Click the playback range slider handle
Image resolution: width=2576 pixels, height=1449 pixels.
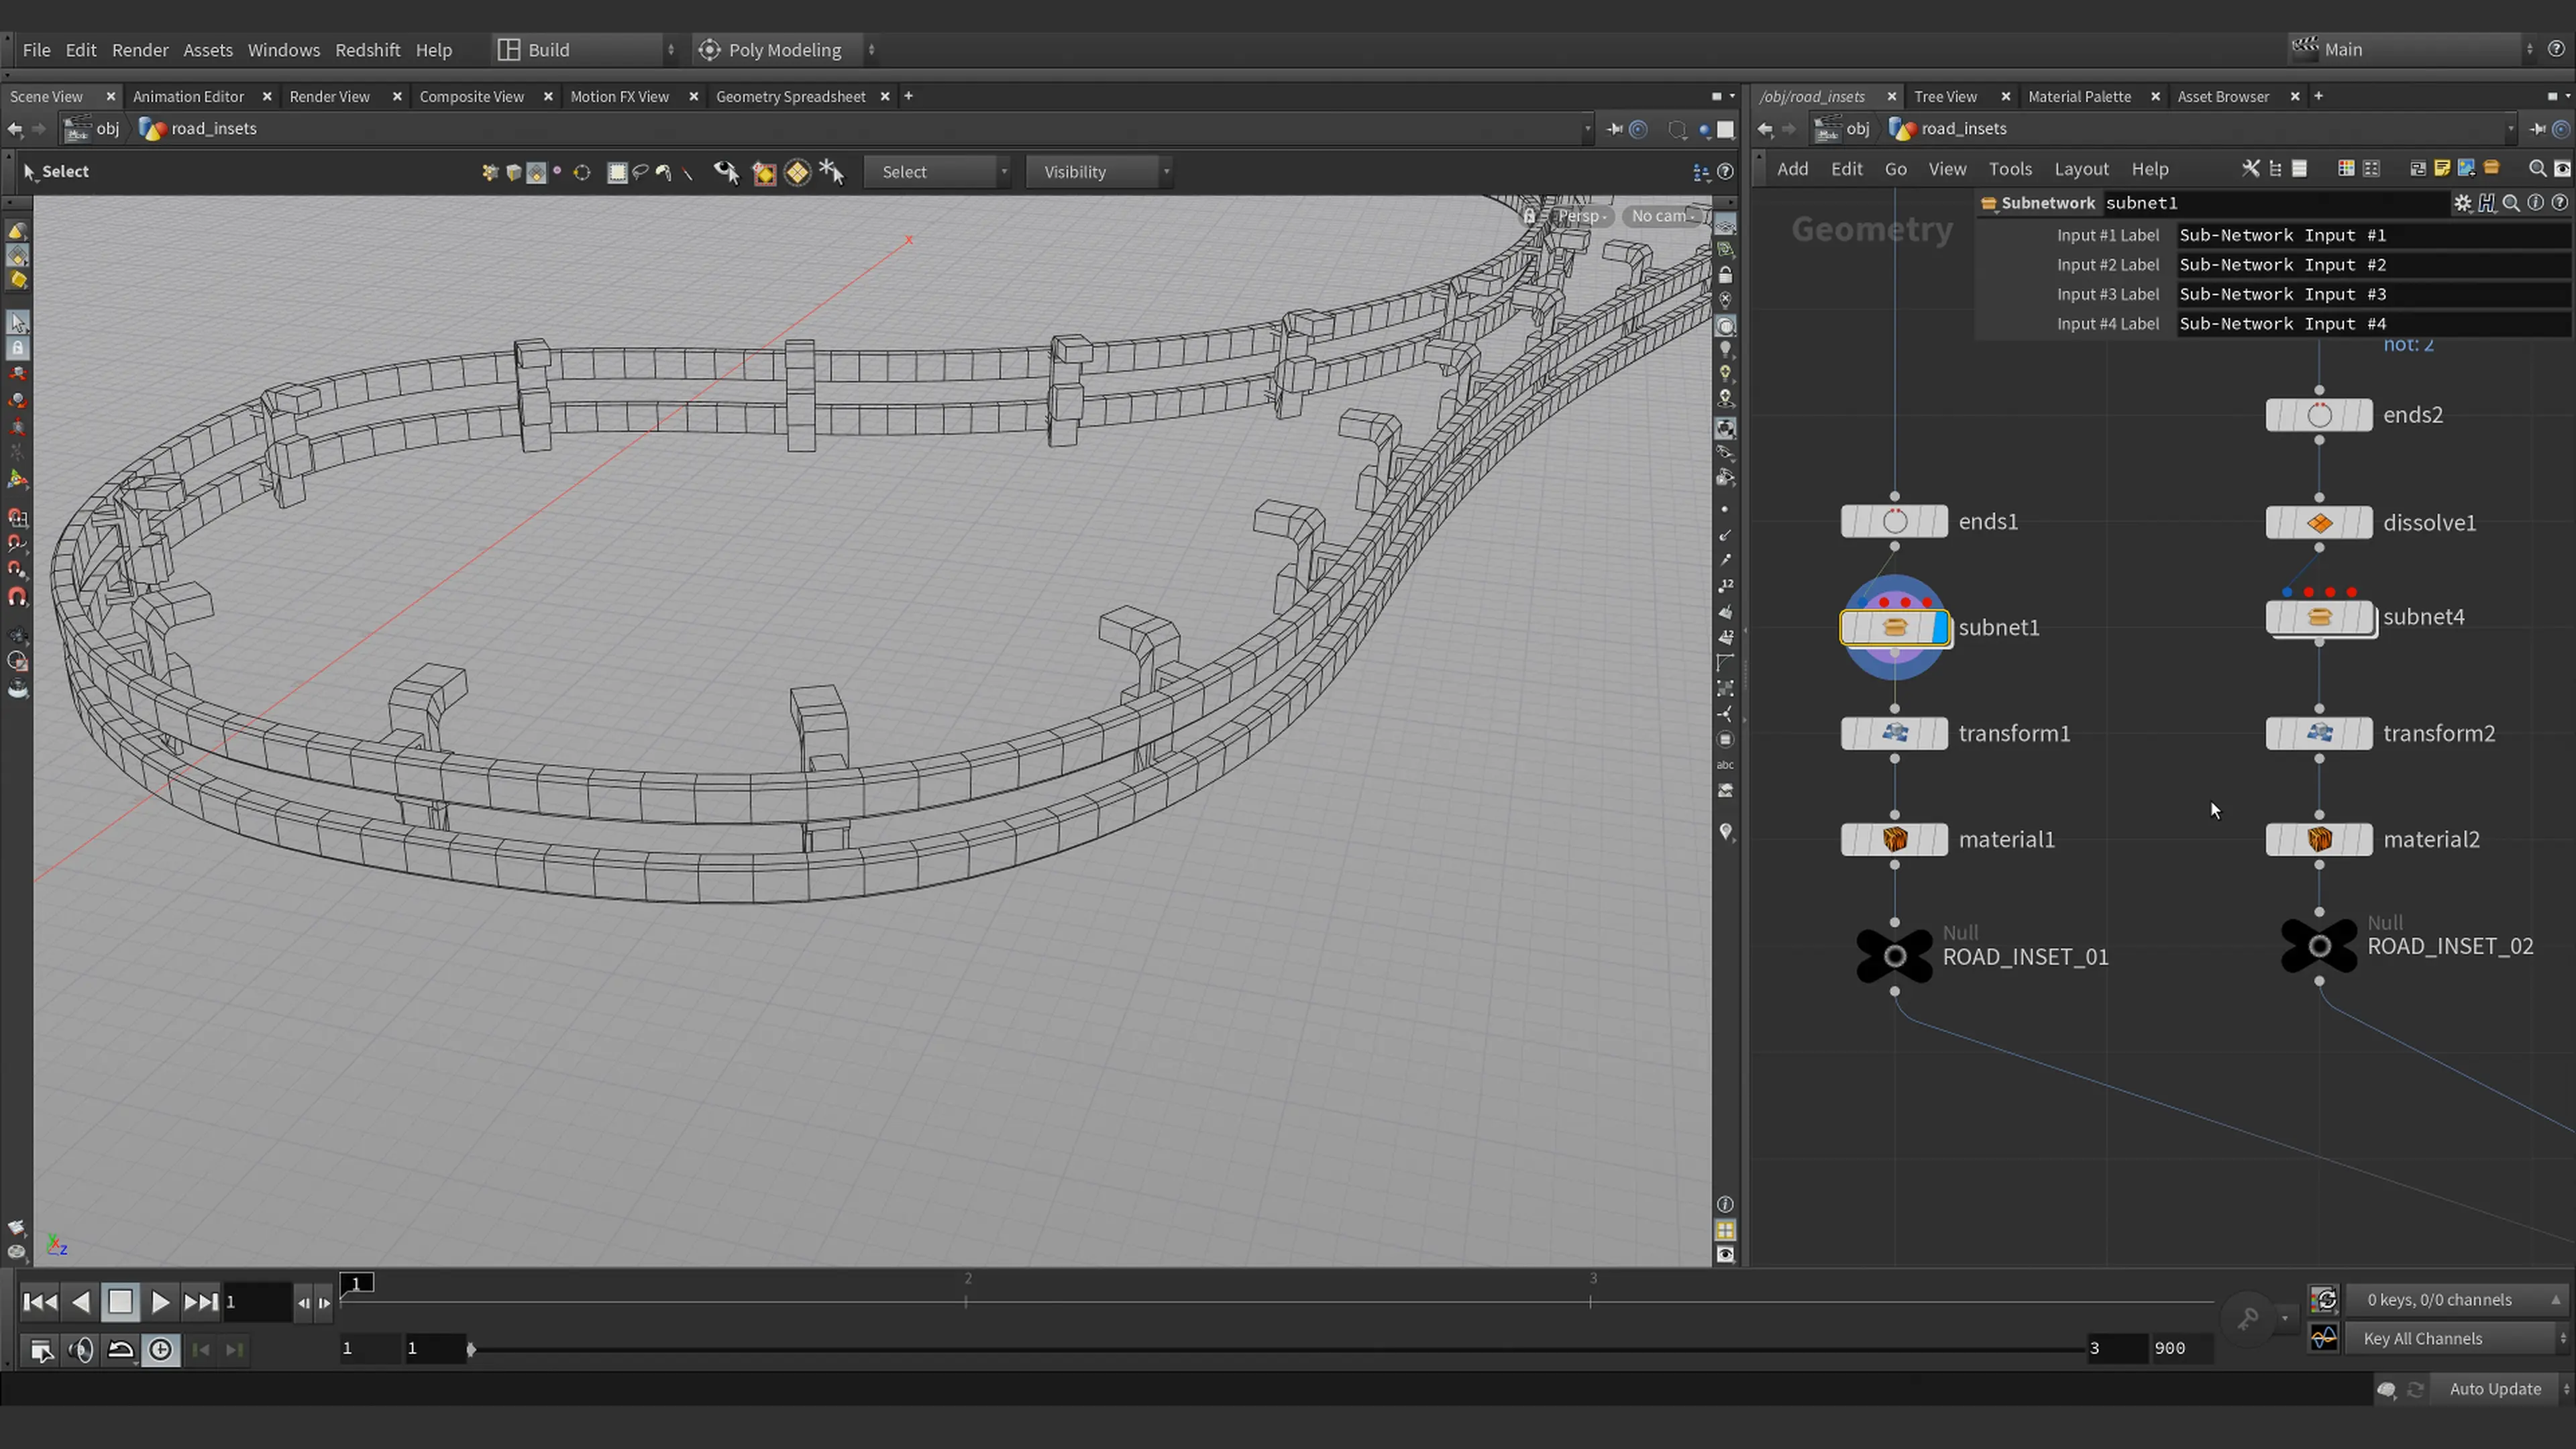(x=471, y=1349)
